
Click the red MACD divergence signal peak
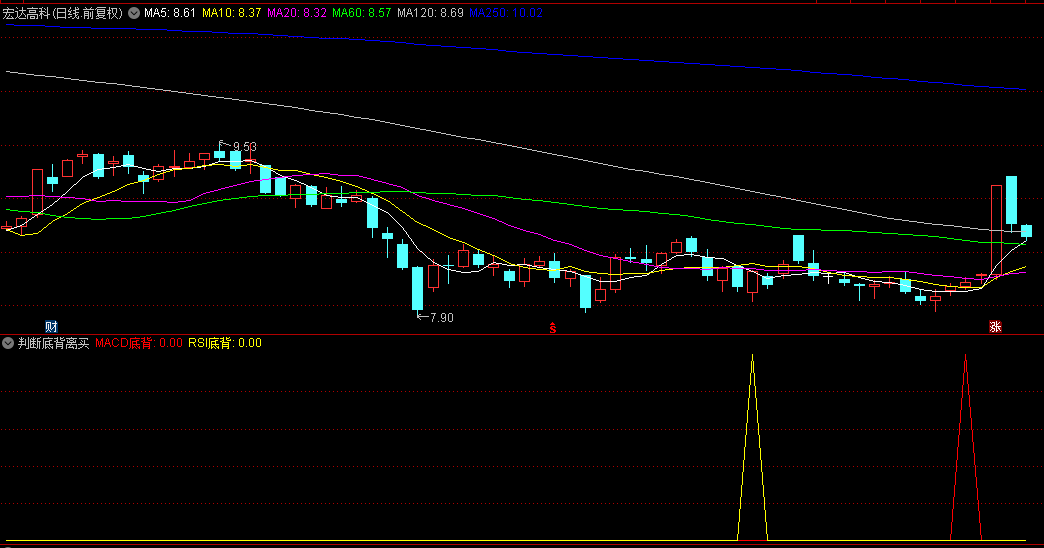[x=965, y=446]
